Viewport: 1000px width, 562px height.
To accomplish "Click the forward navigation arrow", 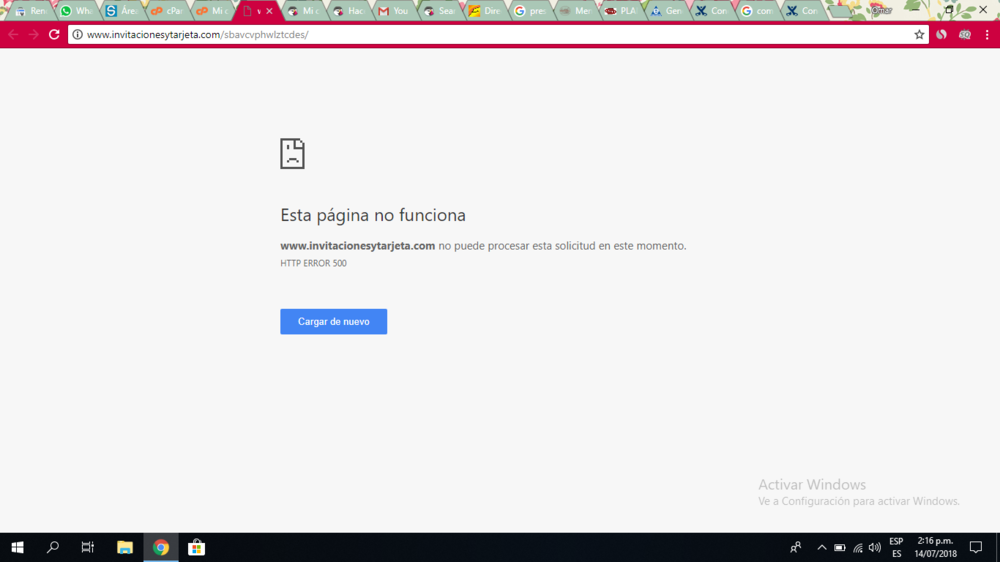I will (x=33, y=34).
